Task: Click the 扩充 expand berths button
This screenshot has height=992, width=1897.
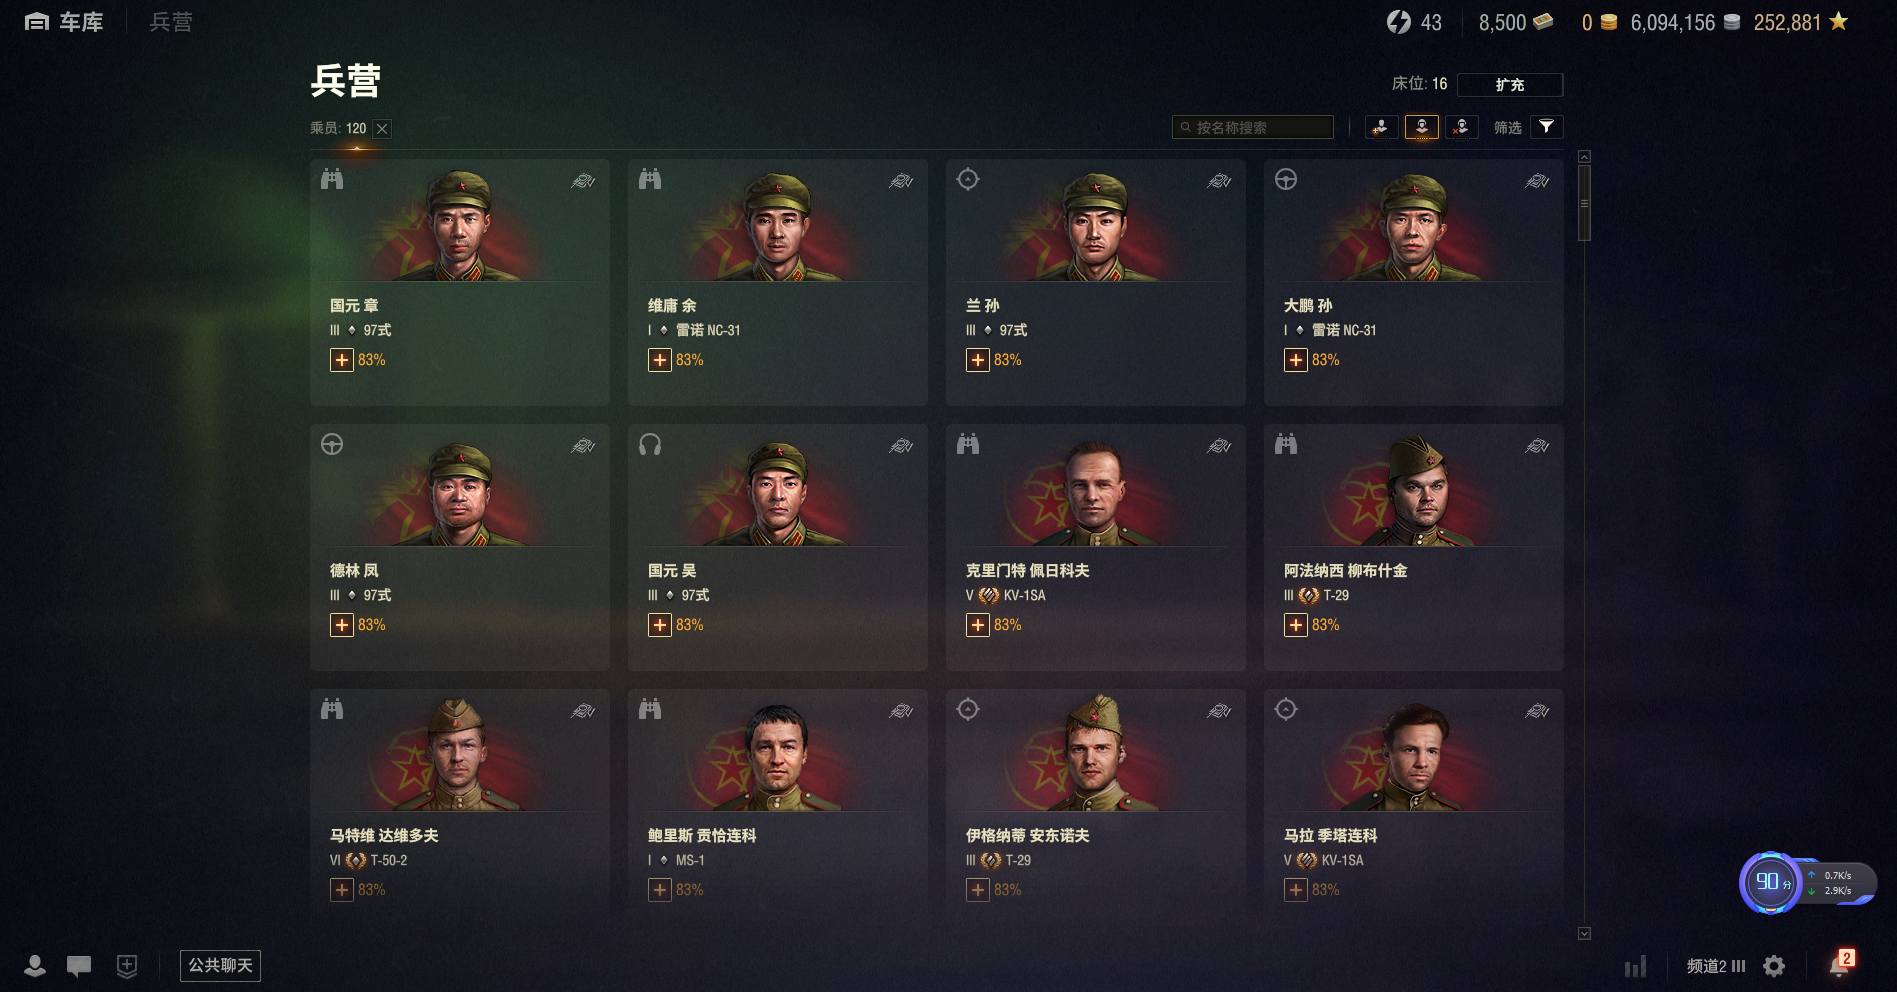Action: click(1510, 85)
